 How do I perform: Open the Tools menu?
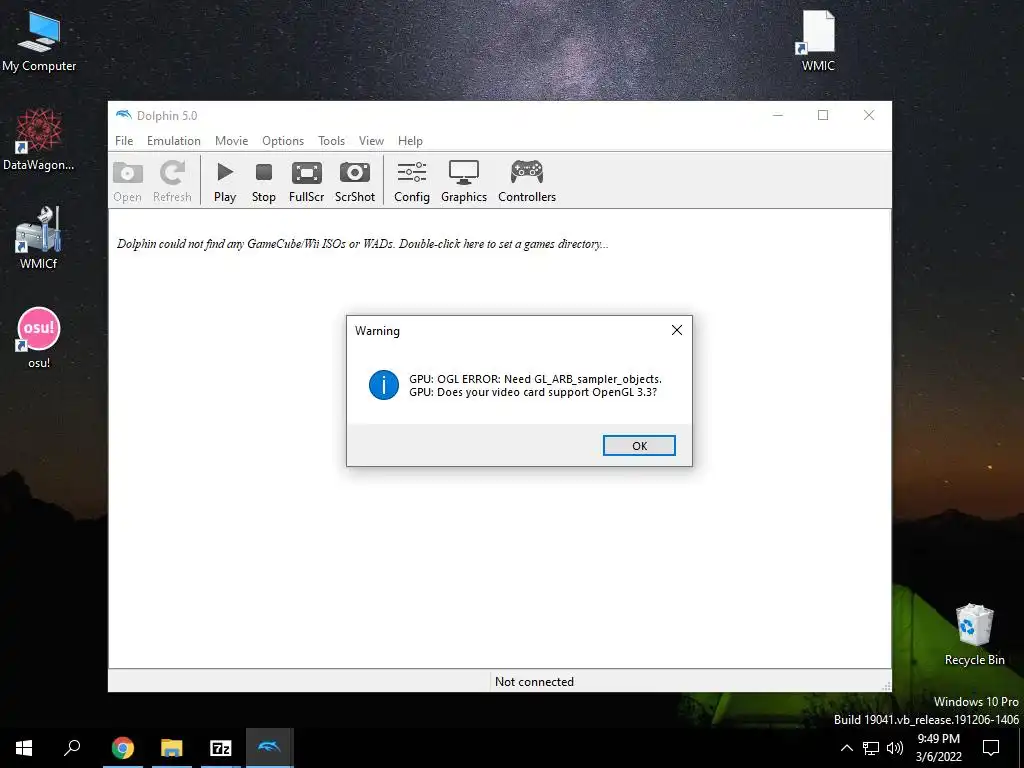tap(331, 140)
